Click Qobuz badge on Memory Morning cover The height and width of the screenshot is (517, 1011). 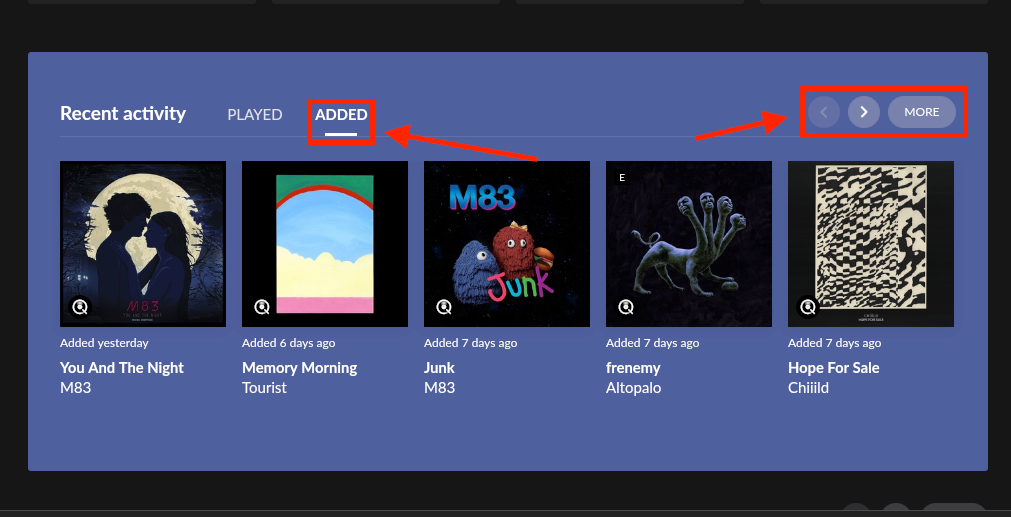(x=262, y=307)
